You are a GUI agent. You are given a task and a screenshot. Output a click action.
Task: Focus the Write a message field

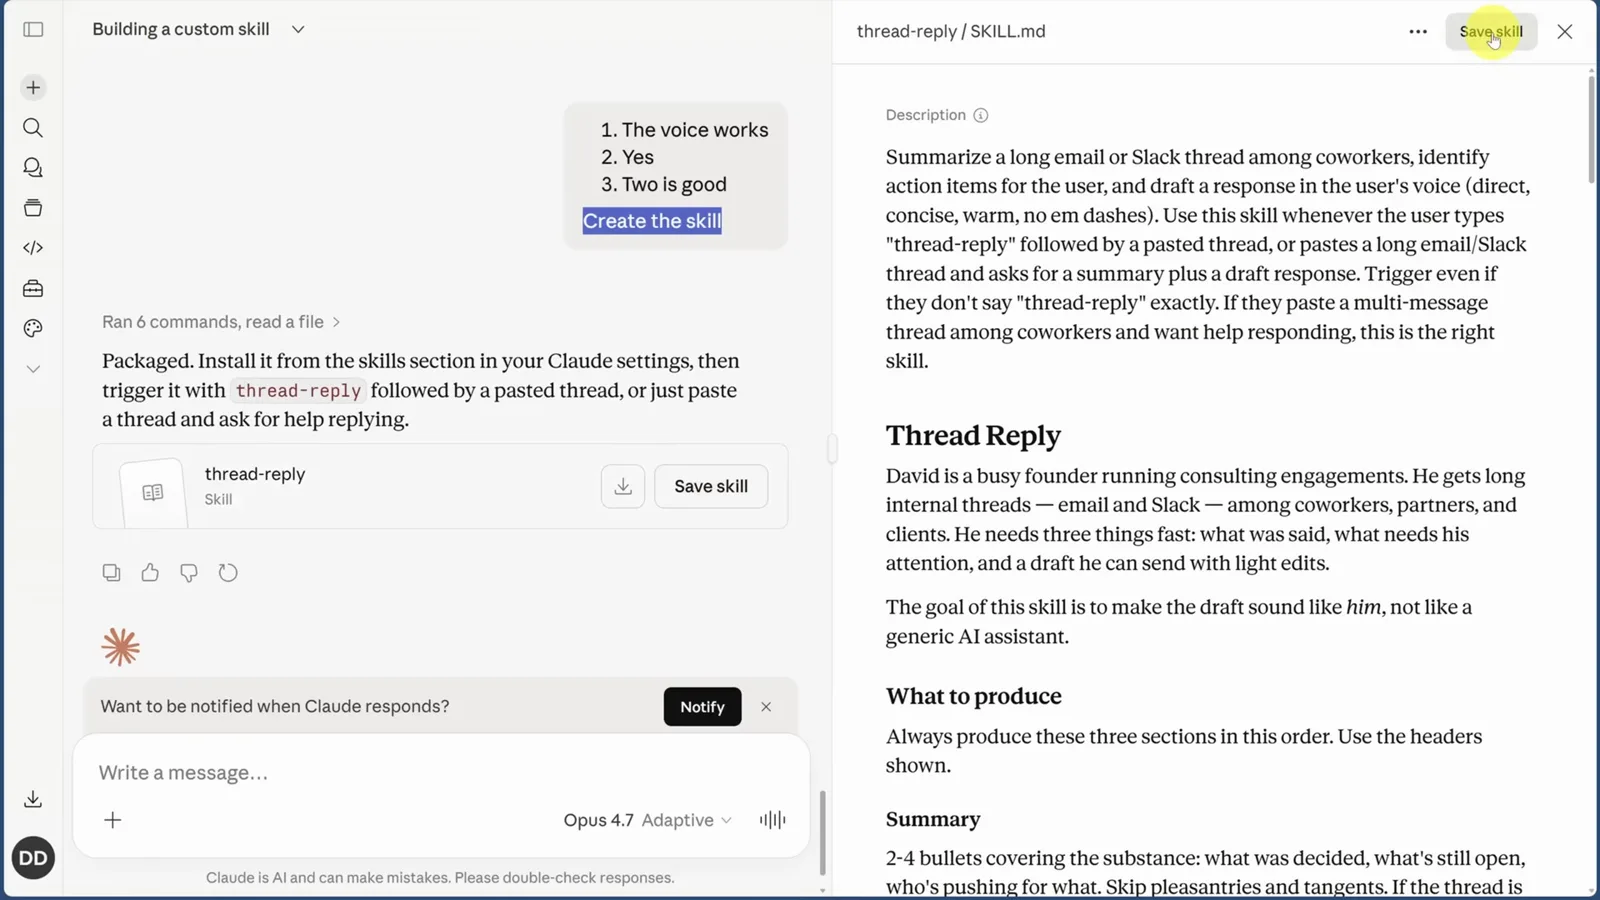[x=440, y=773]
